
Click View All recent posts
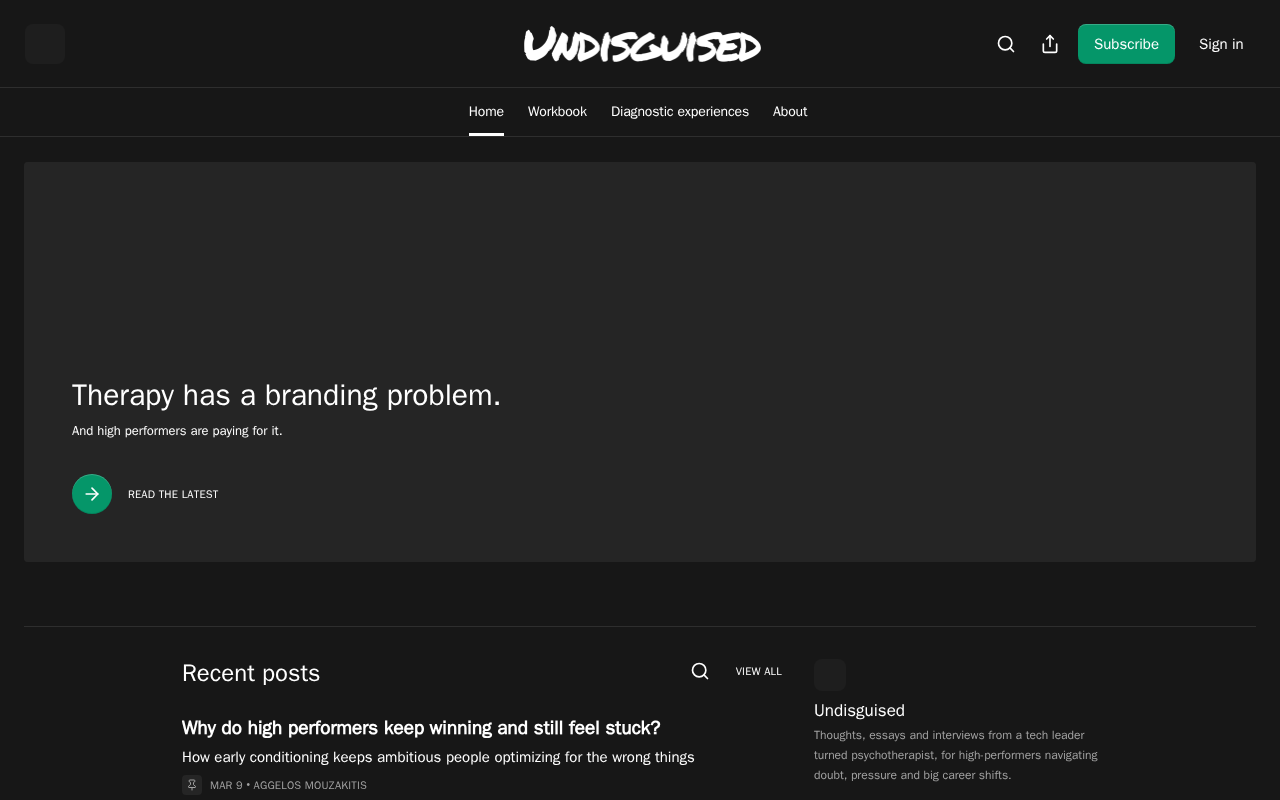pos(759,671)
